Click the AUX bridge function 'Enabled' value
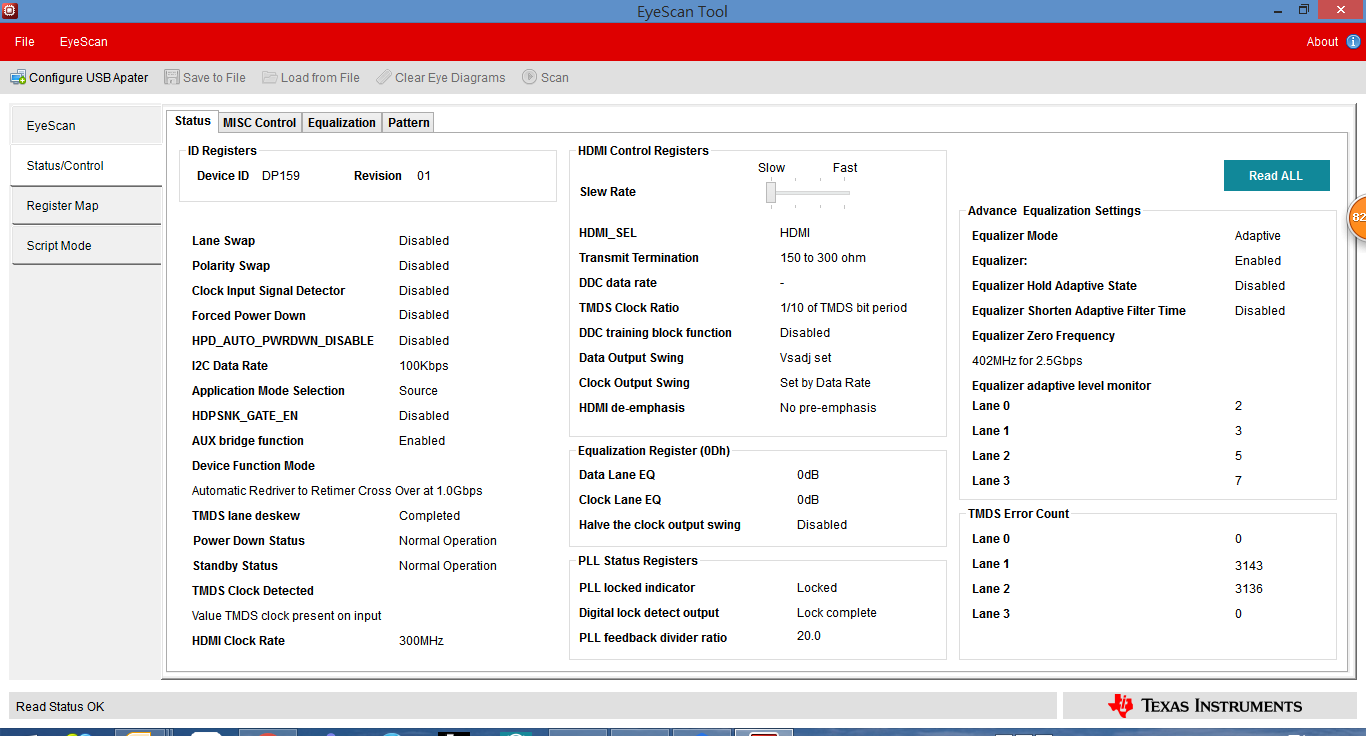This screenshot has height=736, width=1366. point(422,441)
